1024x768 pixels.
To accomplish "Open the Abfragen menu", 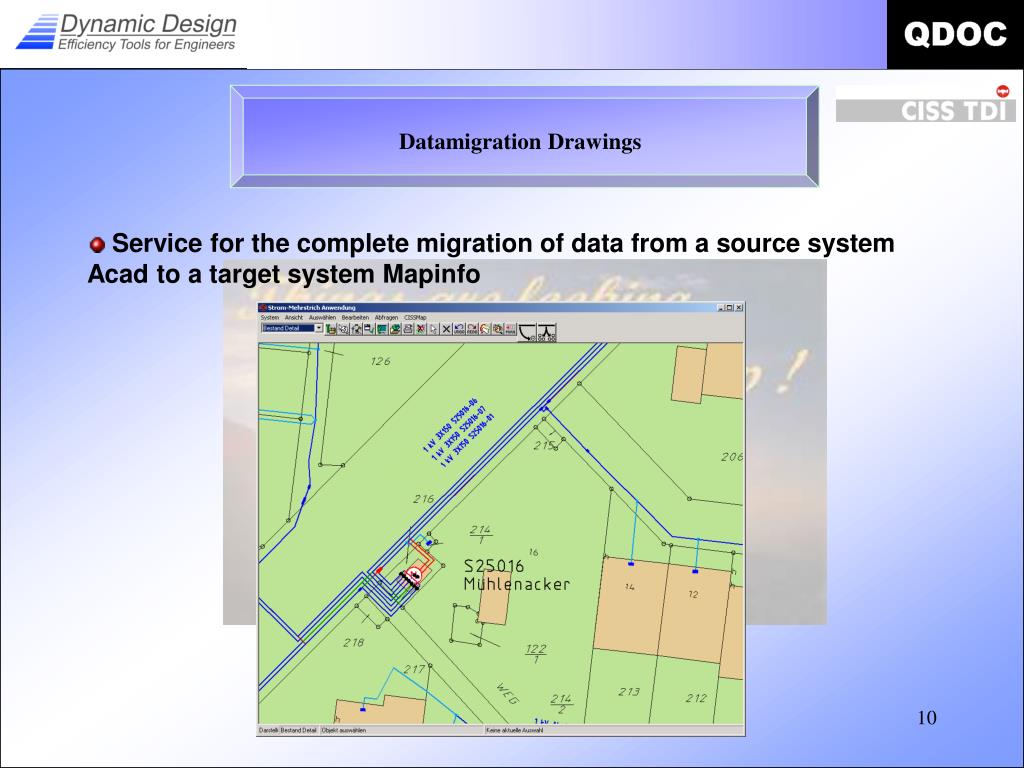I will 387,318.
